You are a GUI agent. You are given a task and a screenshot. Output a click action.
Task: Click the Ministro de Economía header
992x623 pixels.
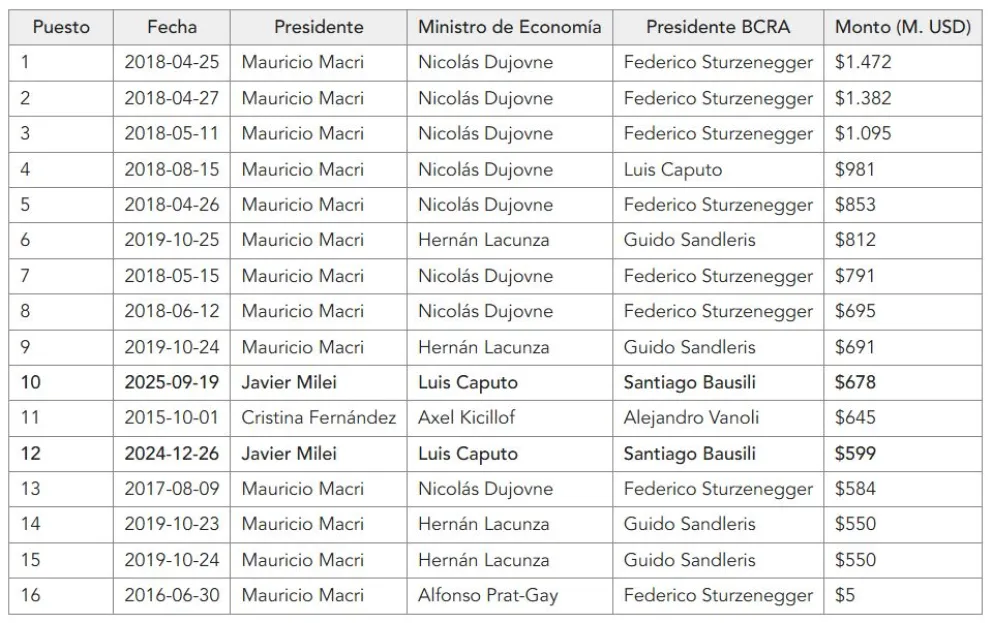click(510, 27)
